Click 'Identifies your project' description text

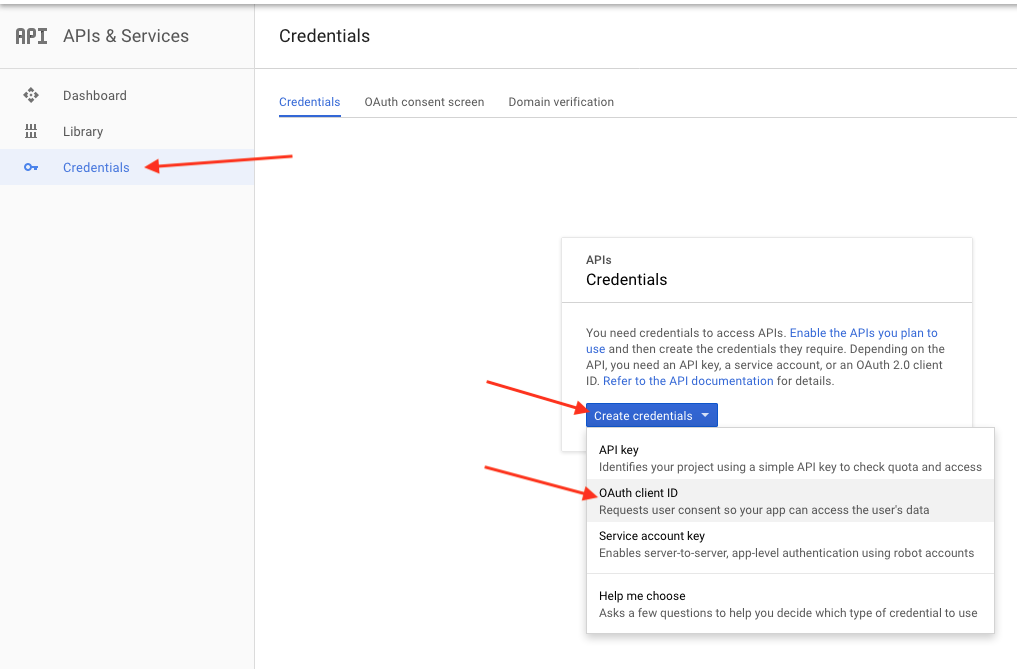click(790, 467)
